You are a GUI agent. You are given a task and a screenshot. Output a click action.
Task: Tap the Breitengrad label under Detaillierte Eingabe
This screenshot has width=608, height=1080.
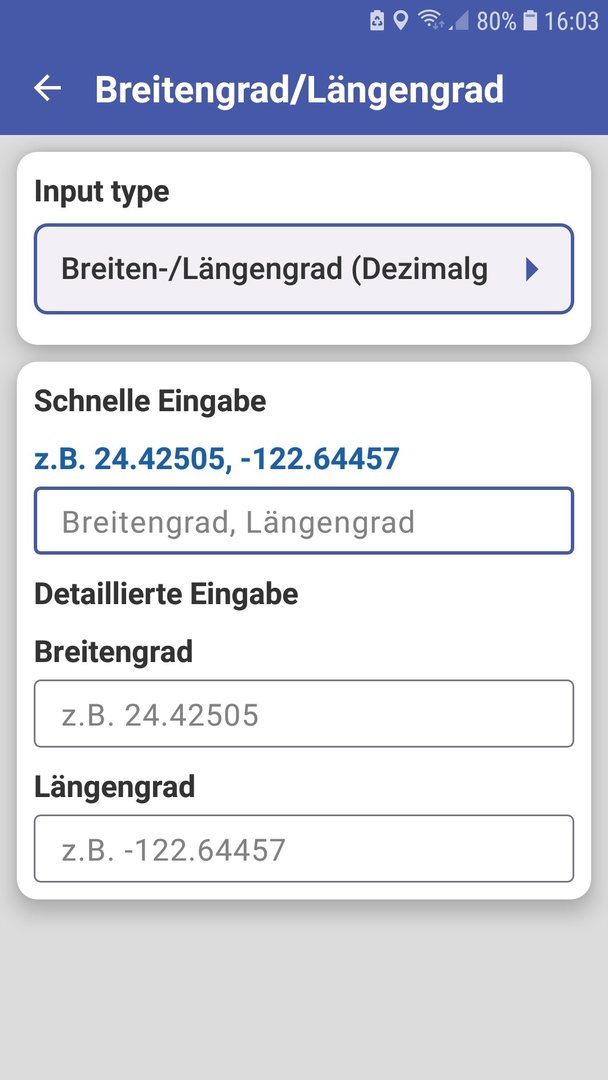tap(114, 652)
